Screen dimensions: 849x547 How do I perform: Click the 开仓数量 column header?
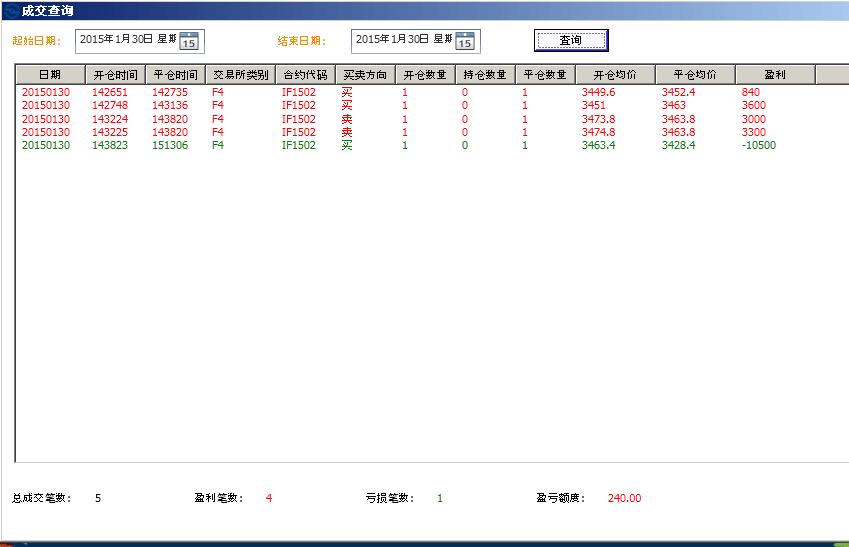point(426,75)
